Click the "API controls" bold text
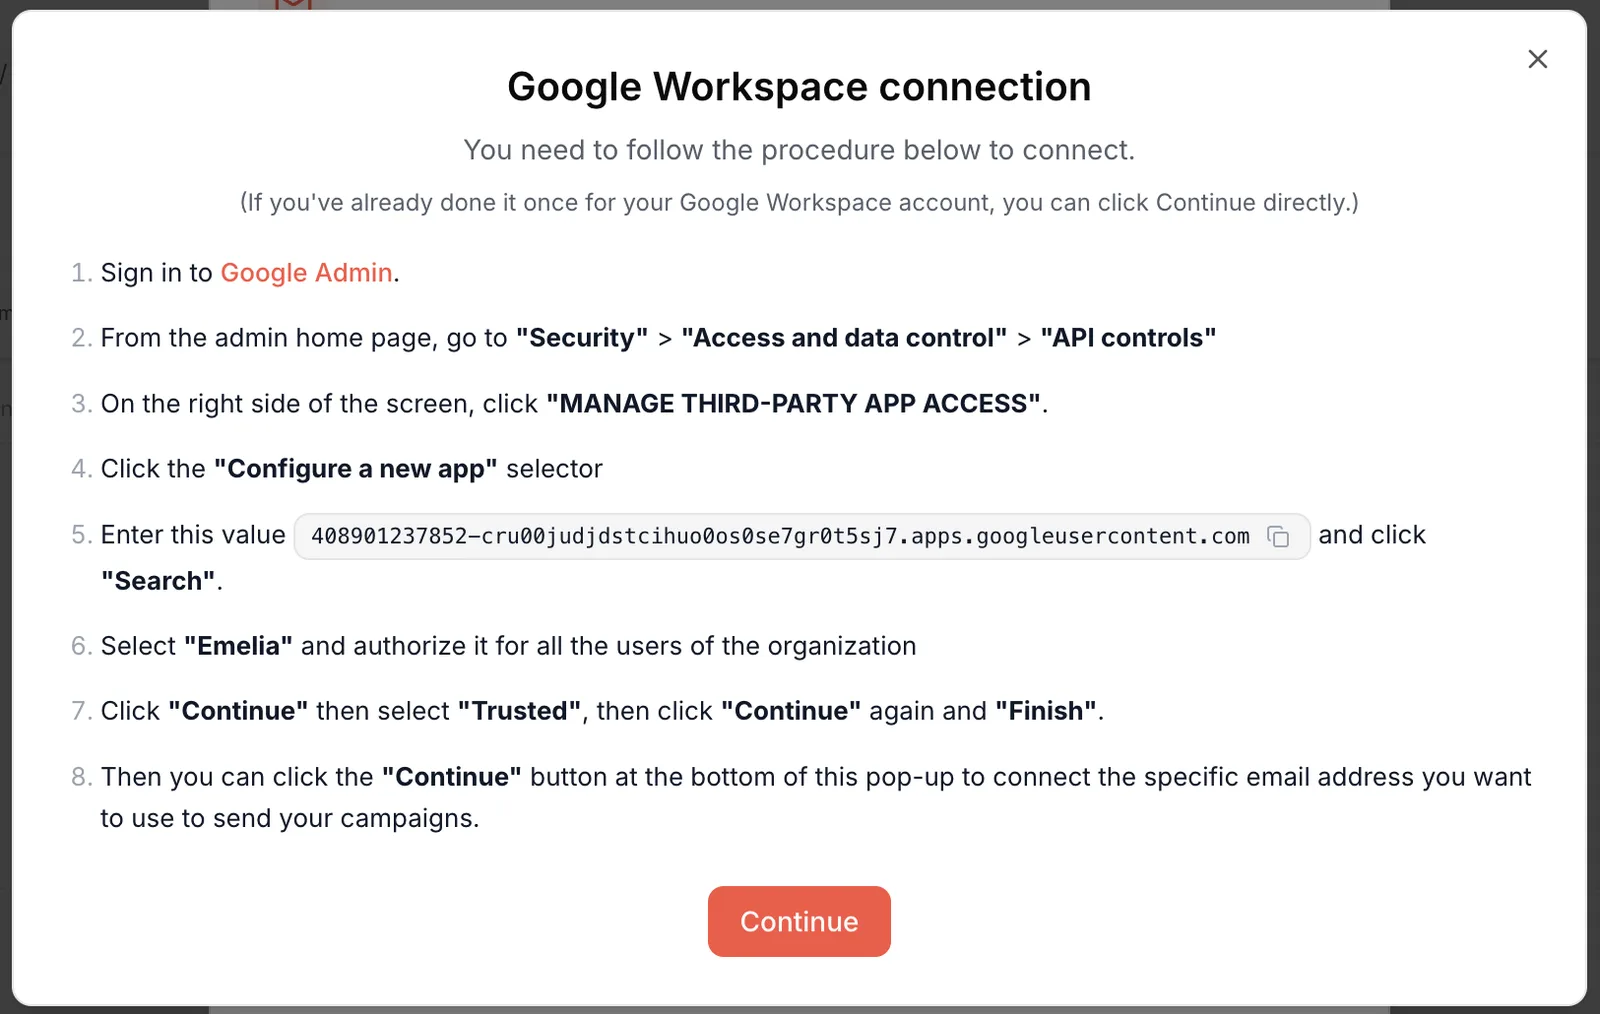The image size is (1600, 1014). pyautogui.click(x=1128, y=338)
